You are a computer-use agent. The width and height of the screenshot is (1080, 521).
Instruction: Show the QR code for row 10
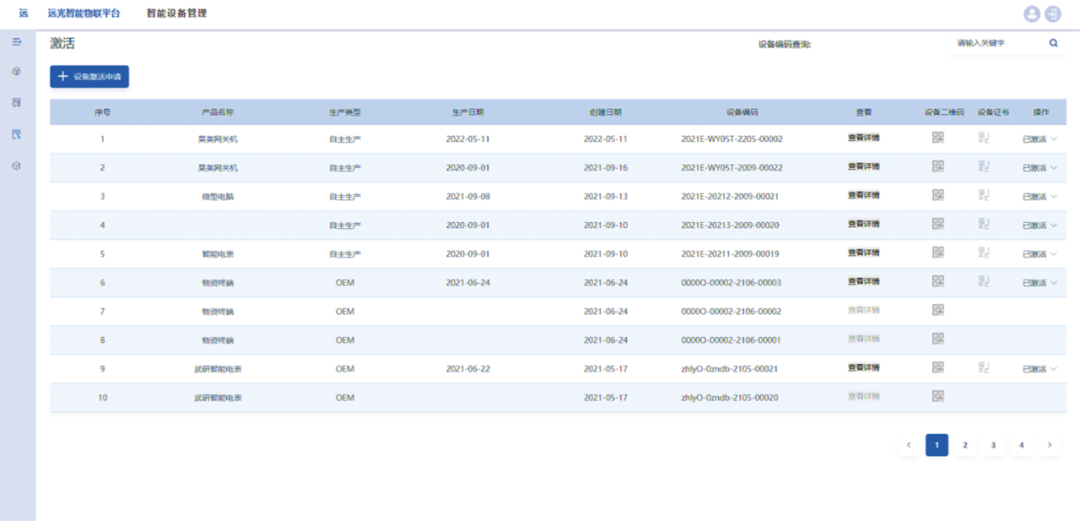coord(938,397)
